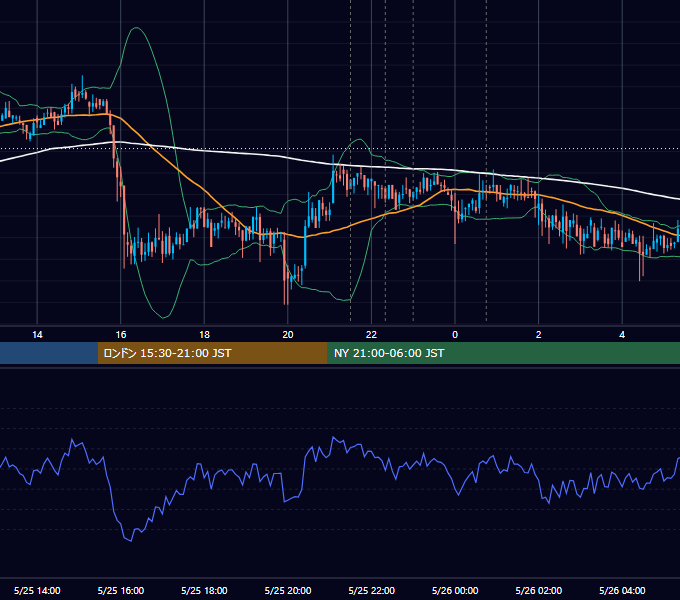Click the 5/25 16:00 date label
The height and width of the screenshot is (600, 680).
click(x=121, y=590)
